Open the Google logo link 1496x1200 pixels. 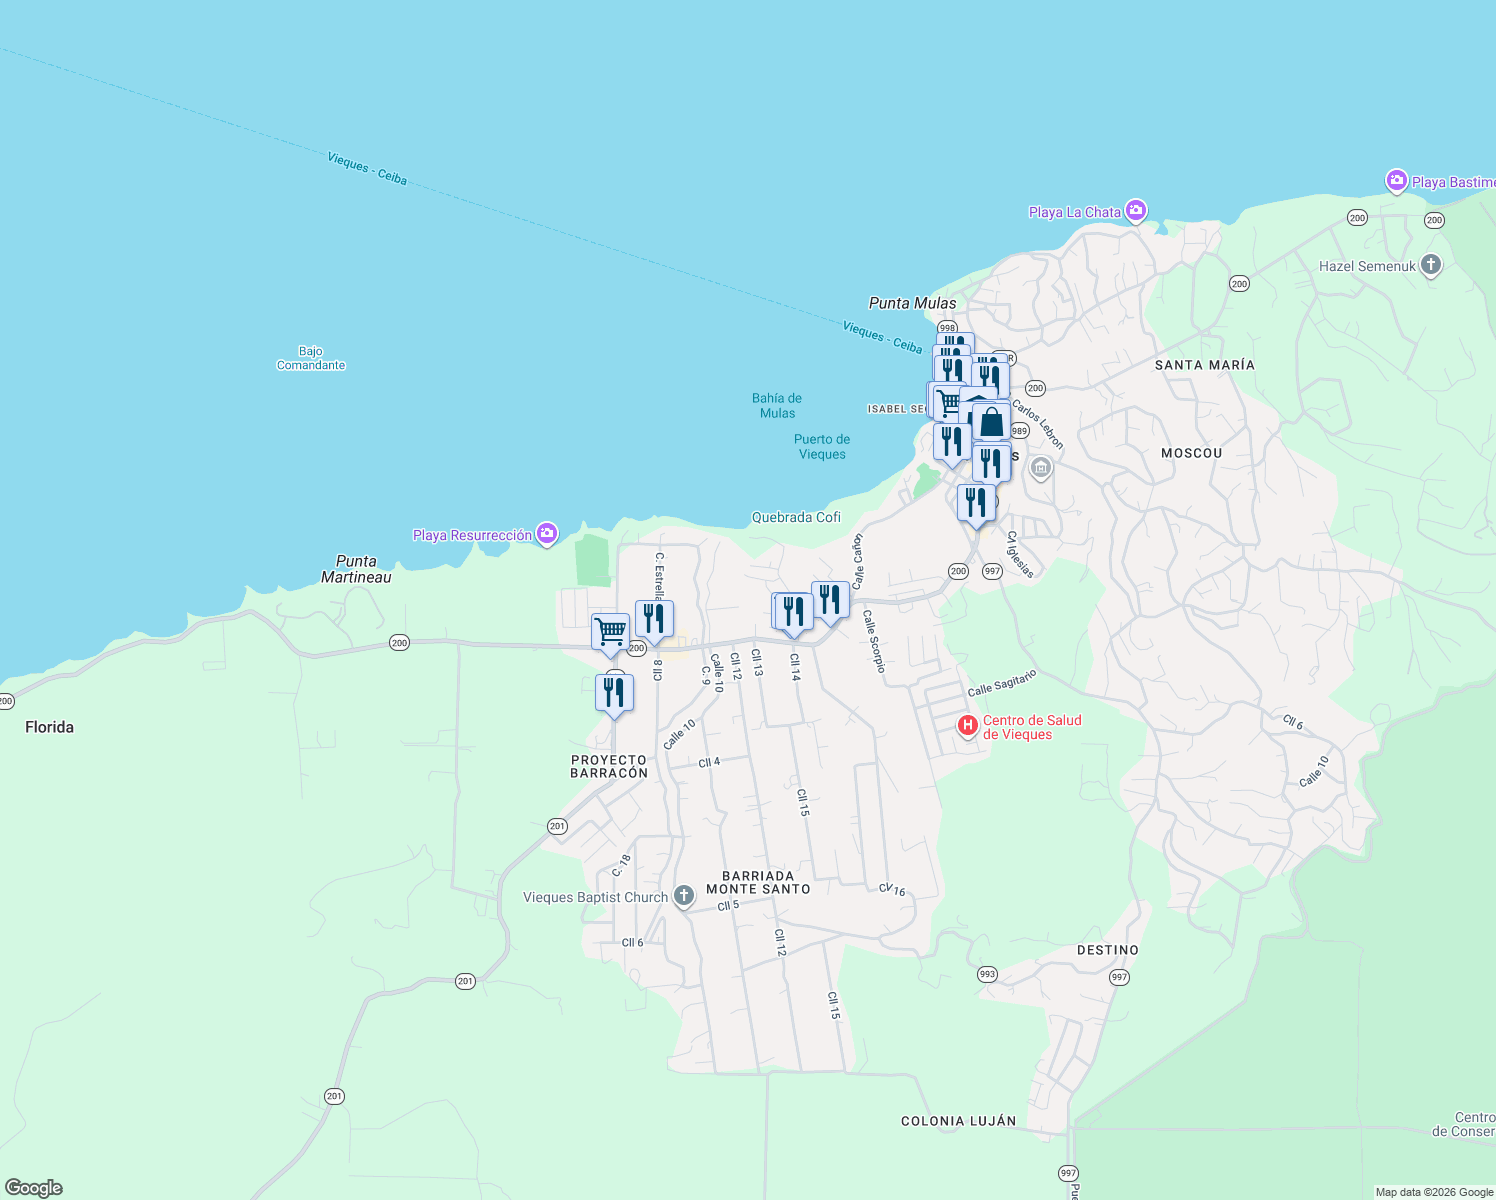(x=34, y=1188)
